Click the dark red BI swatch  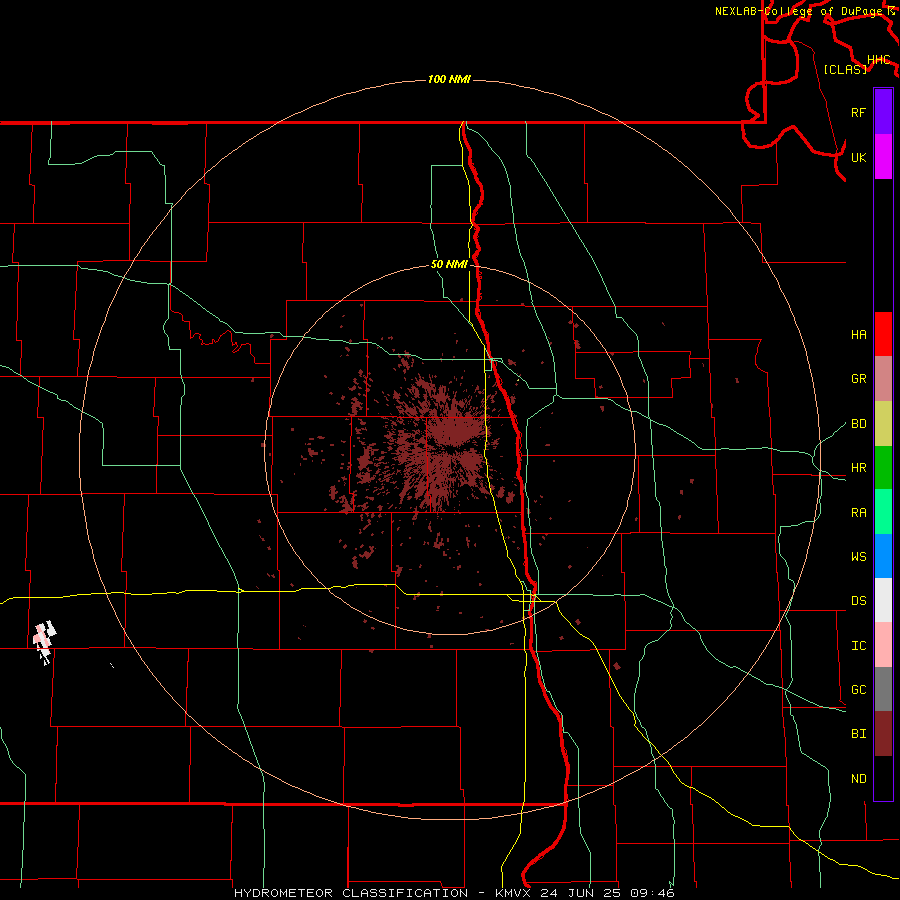pyautogui.click(x=883, y=734)
